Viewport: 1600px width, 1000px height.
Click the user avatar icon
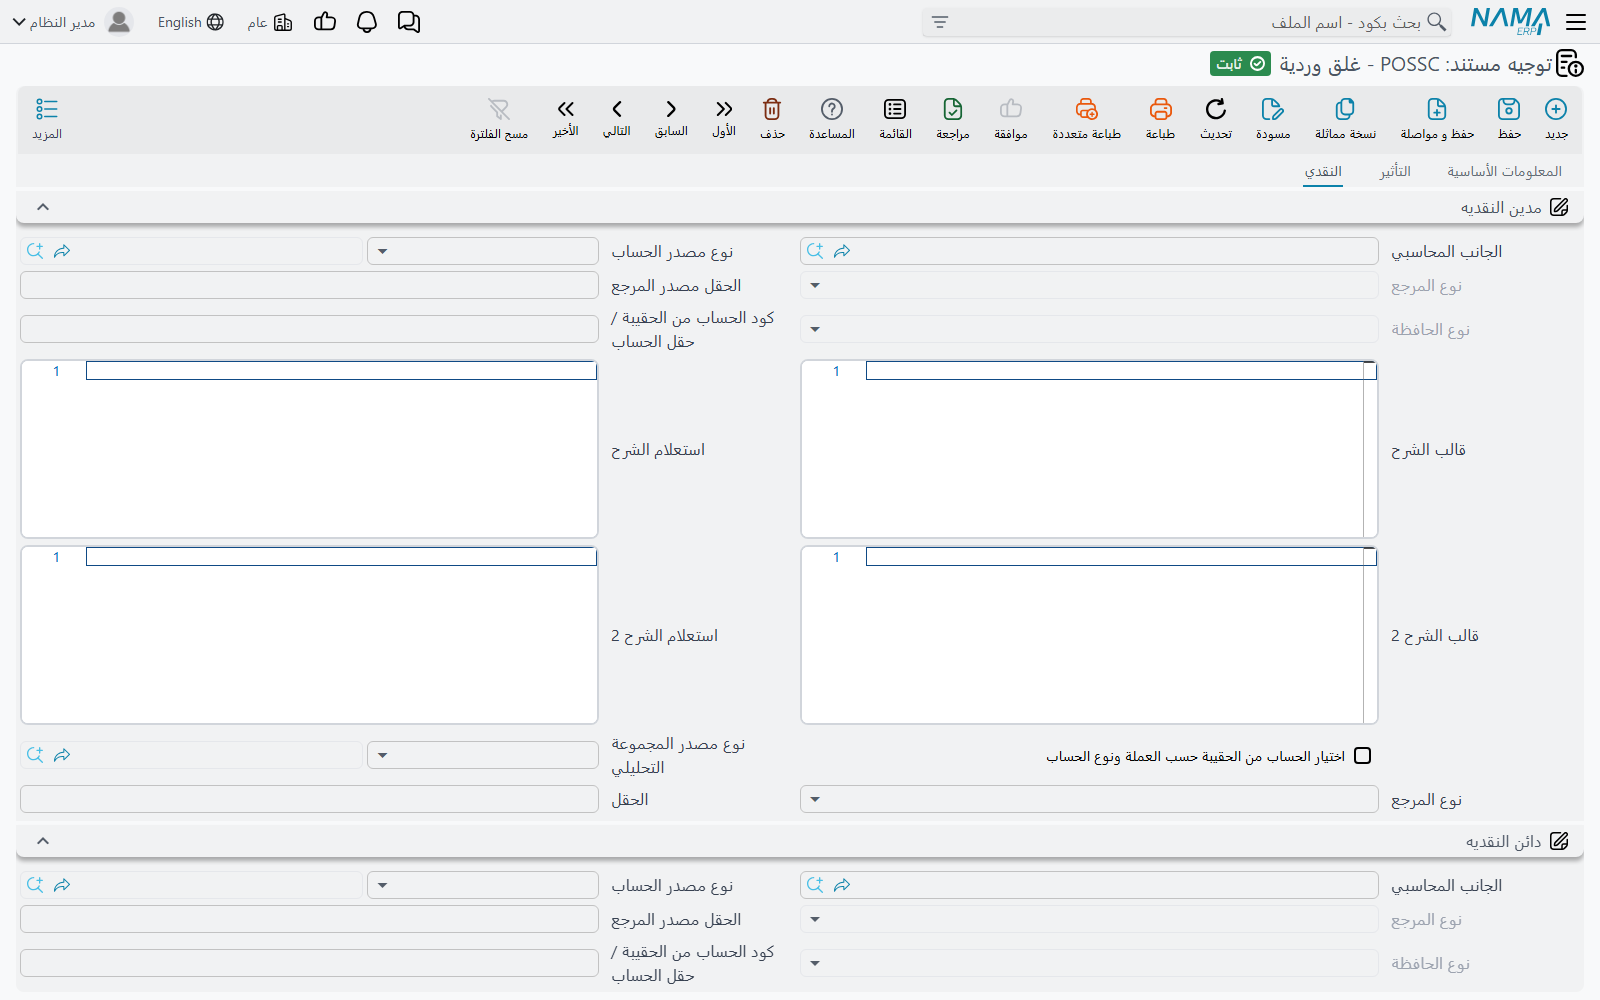(x=119, y=22)
